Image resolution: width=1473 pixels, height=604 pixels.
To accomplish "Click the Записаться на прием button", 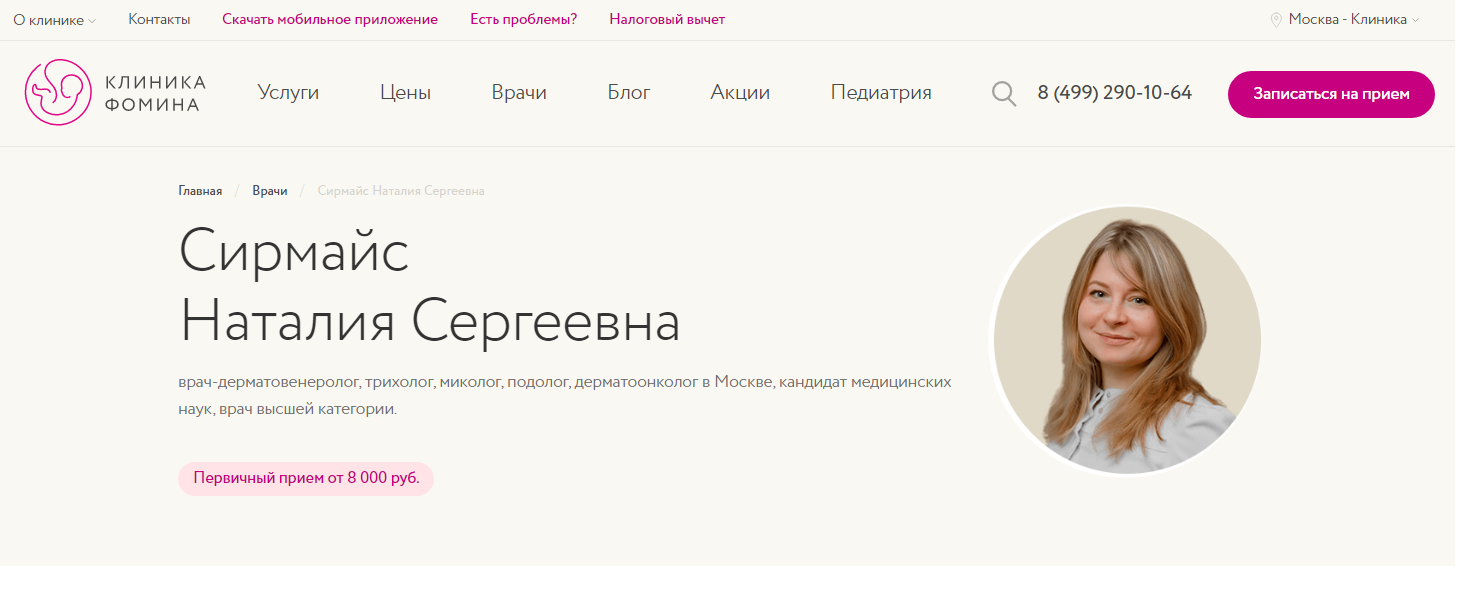I will 1331,94.
